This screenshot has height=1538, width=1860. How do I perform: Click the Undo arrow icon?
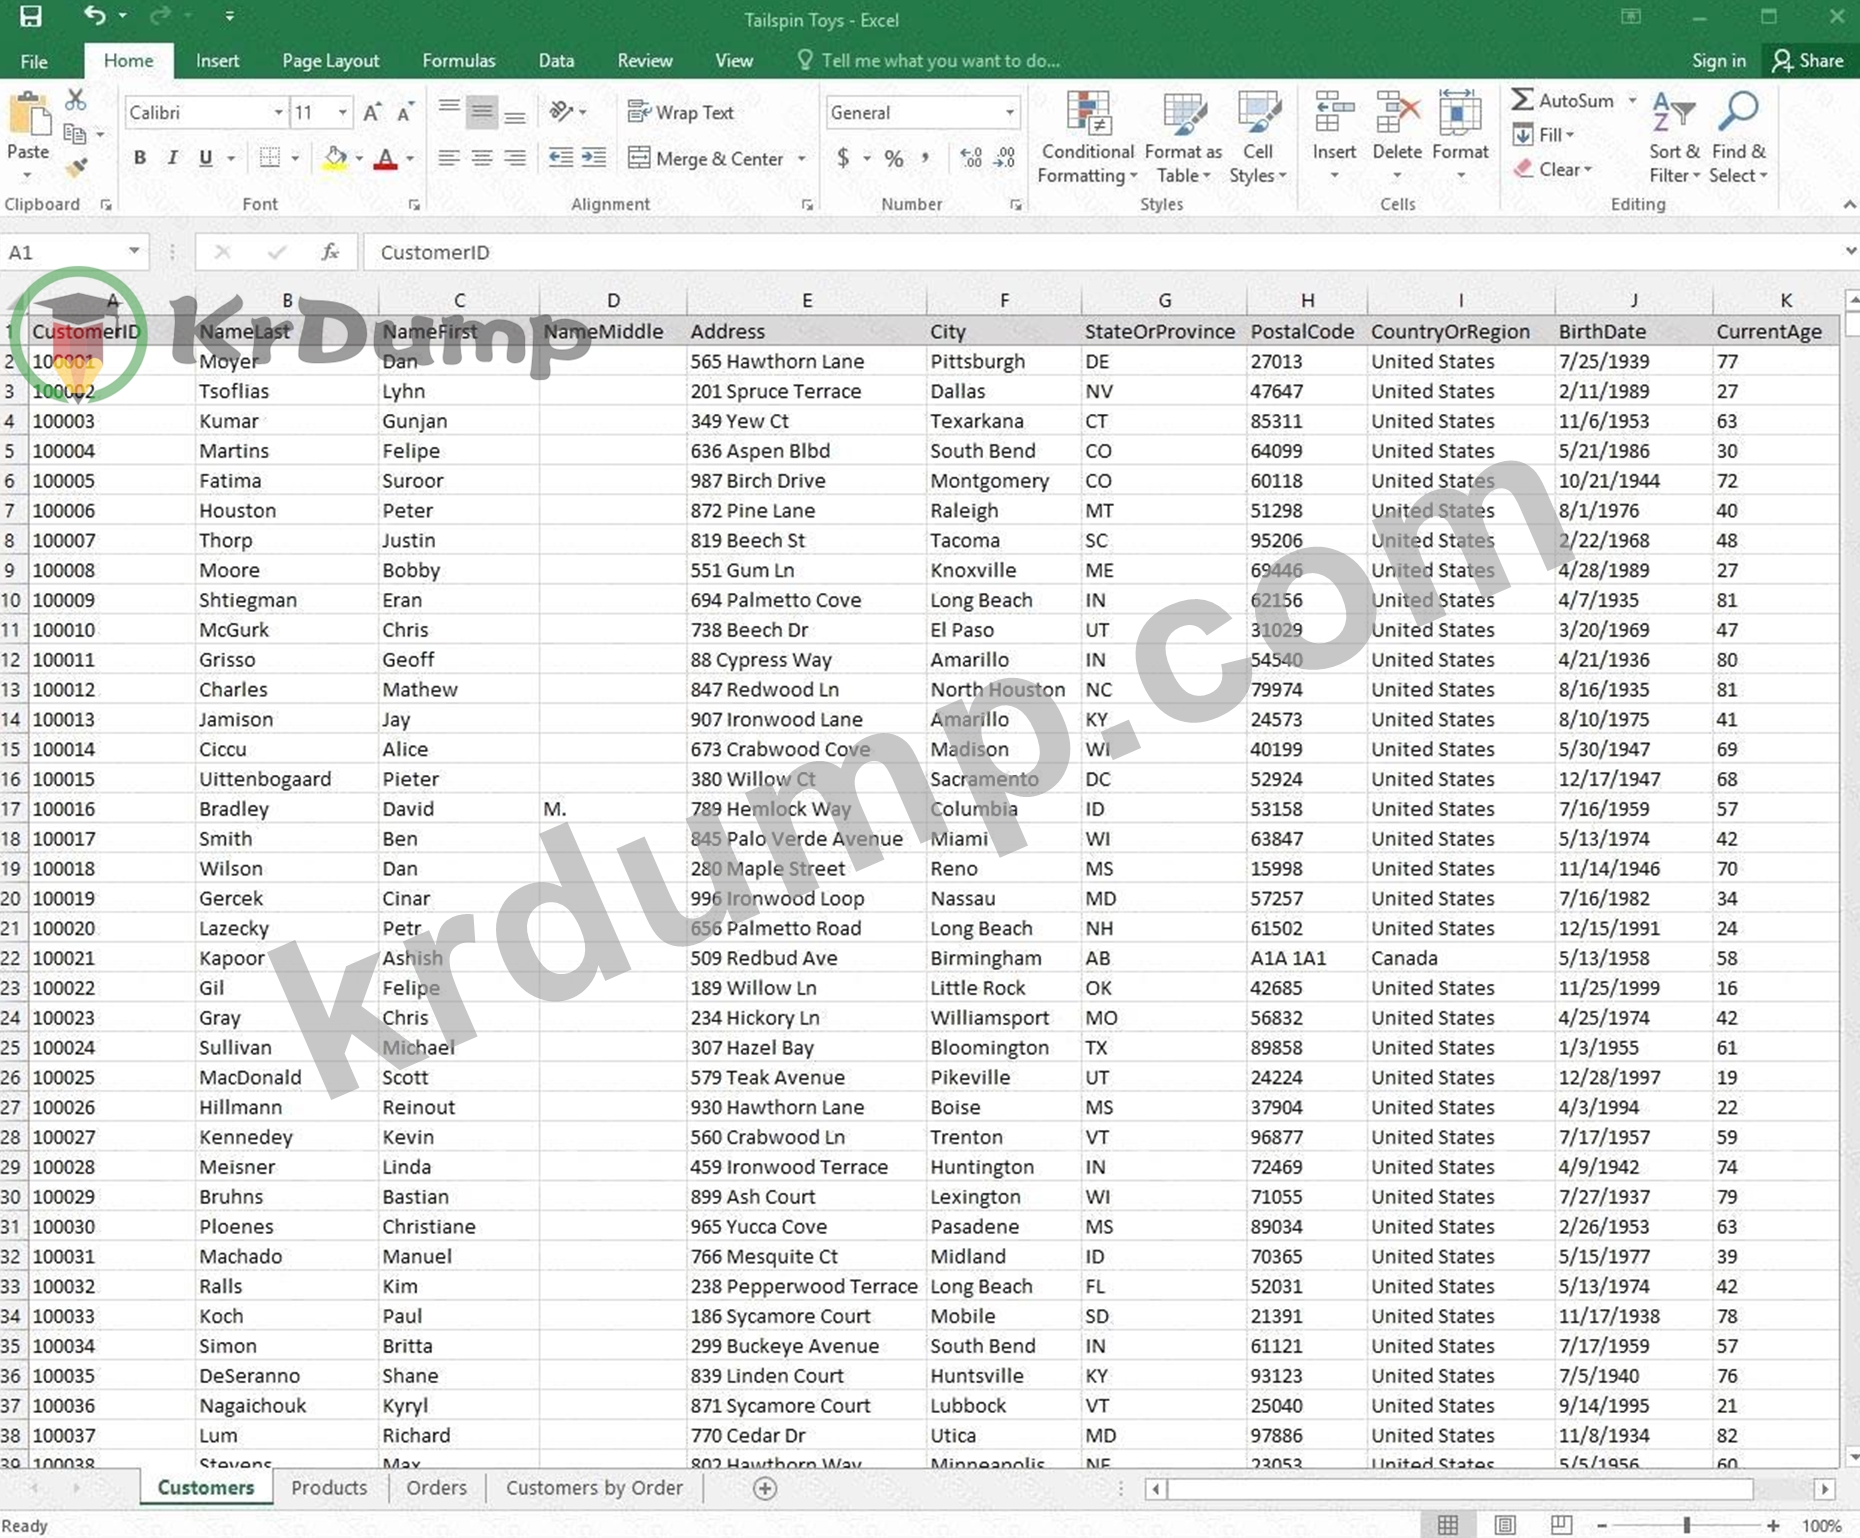(95, 16)
